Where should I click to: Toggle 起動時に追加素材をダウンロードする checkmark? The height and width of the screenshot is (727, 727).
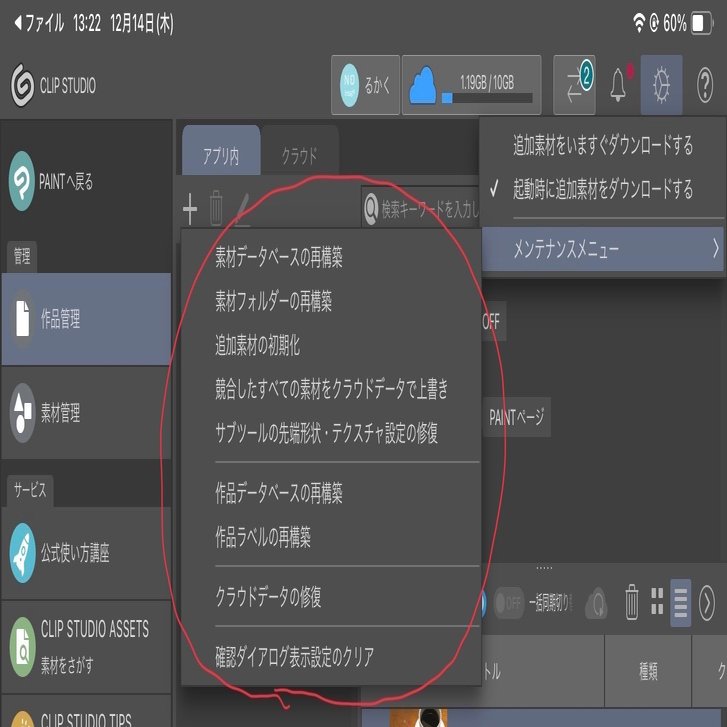pos(603,189)
